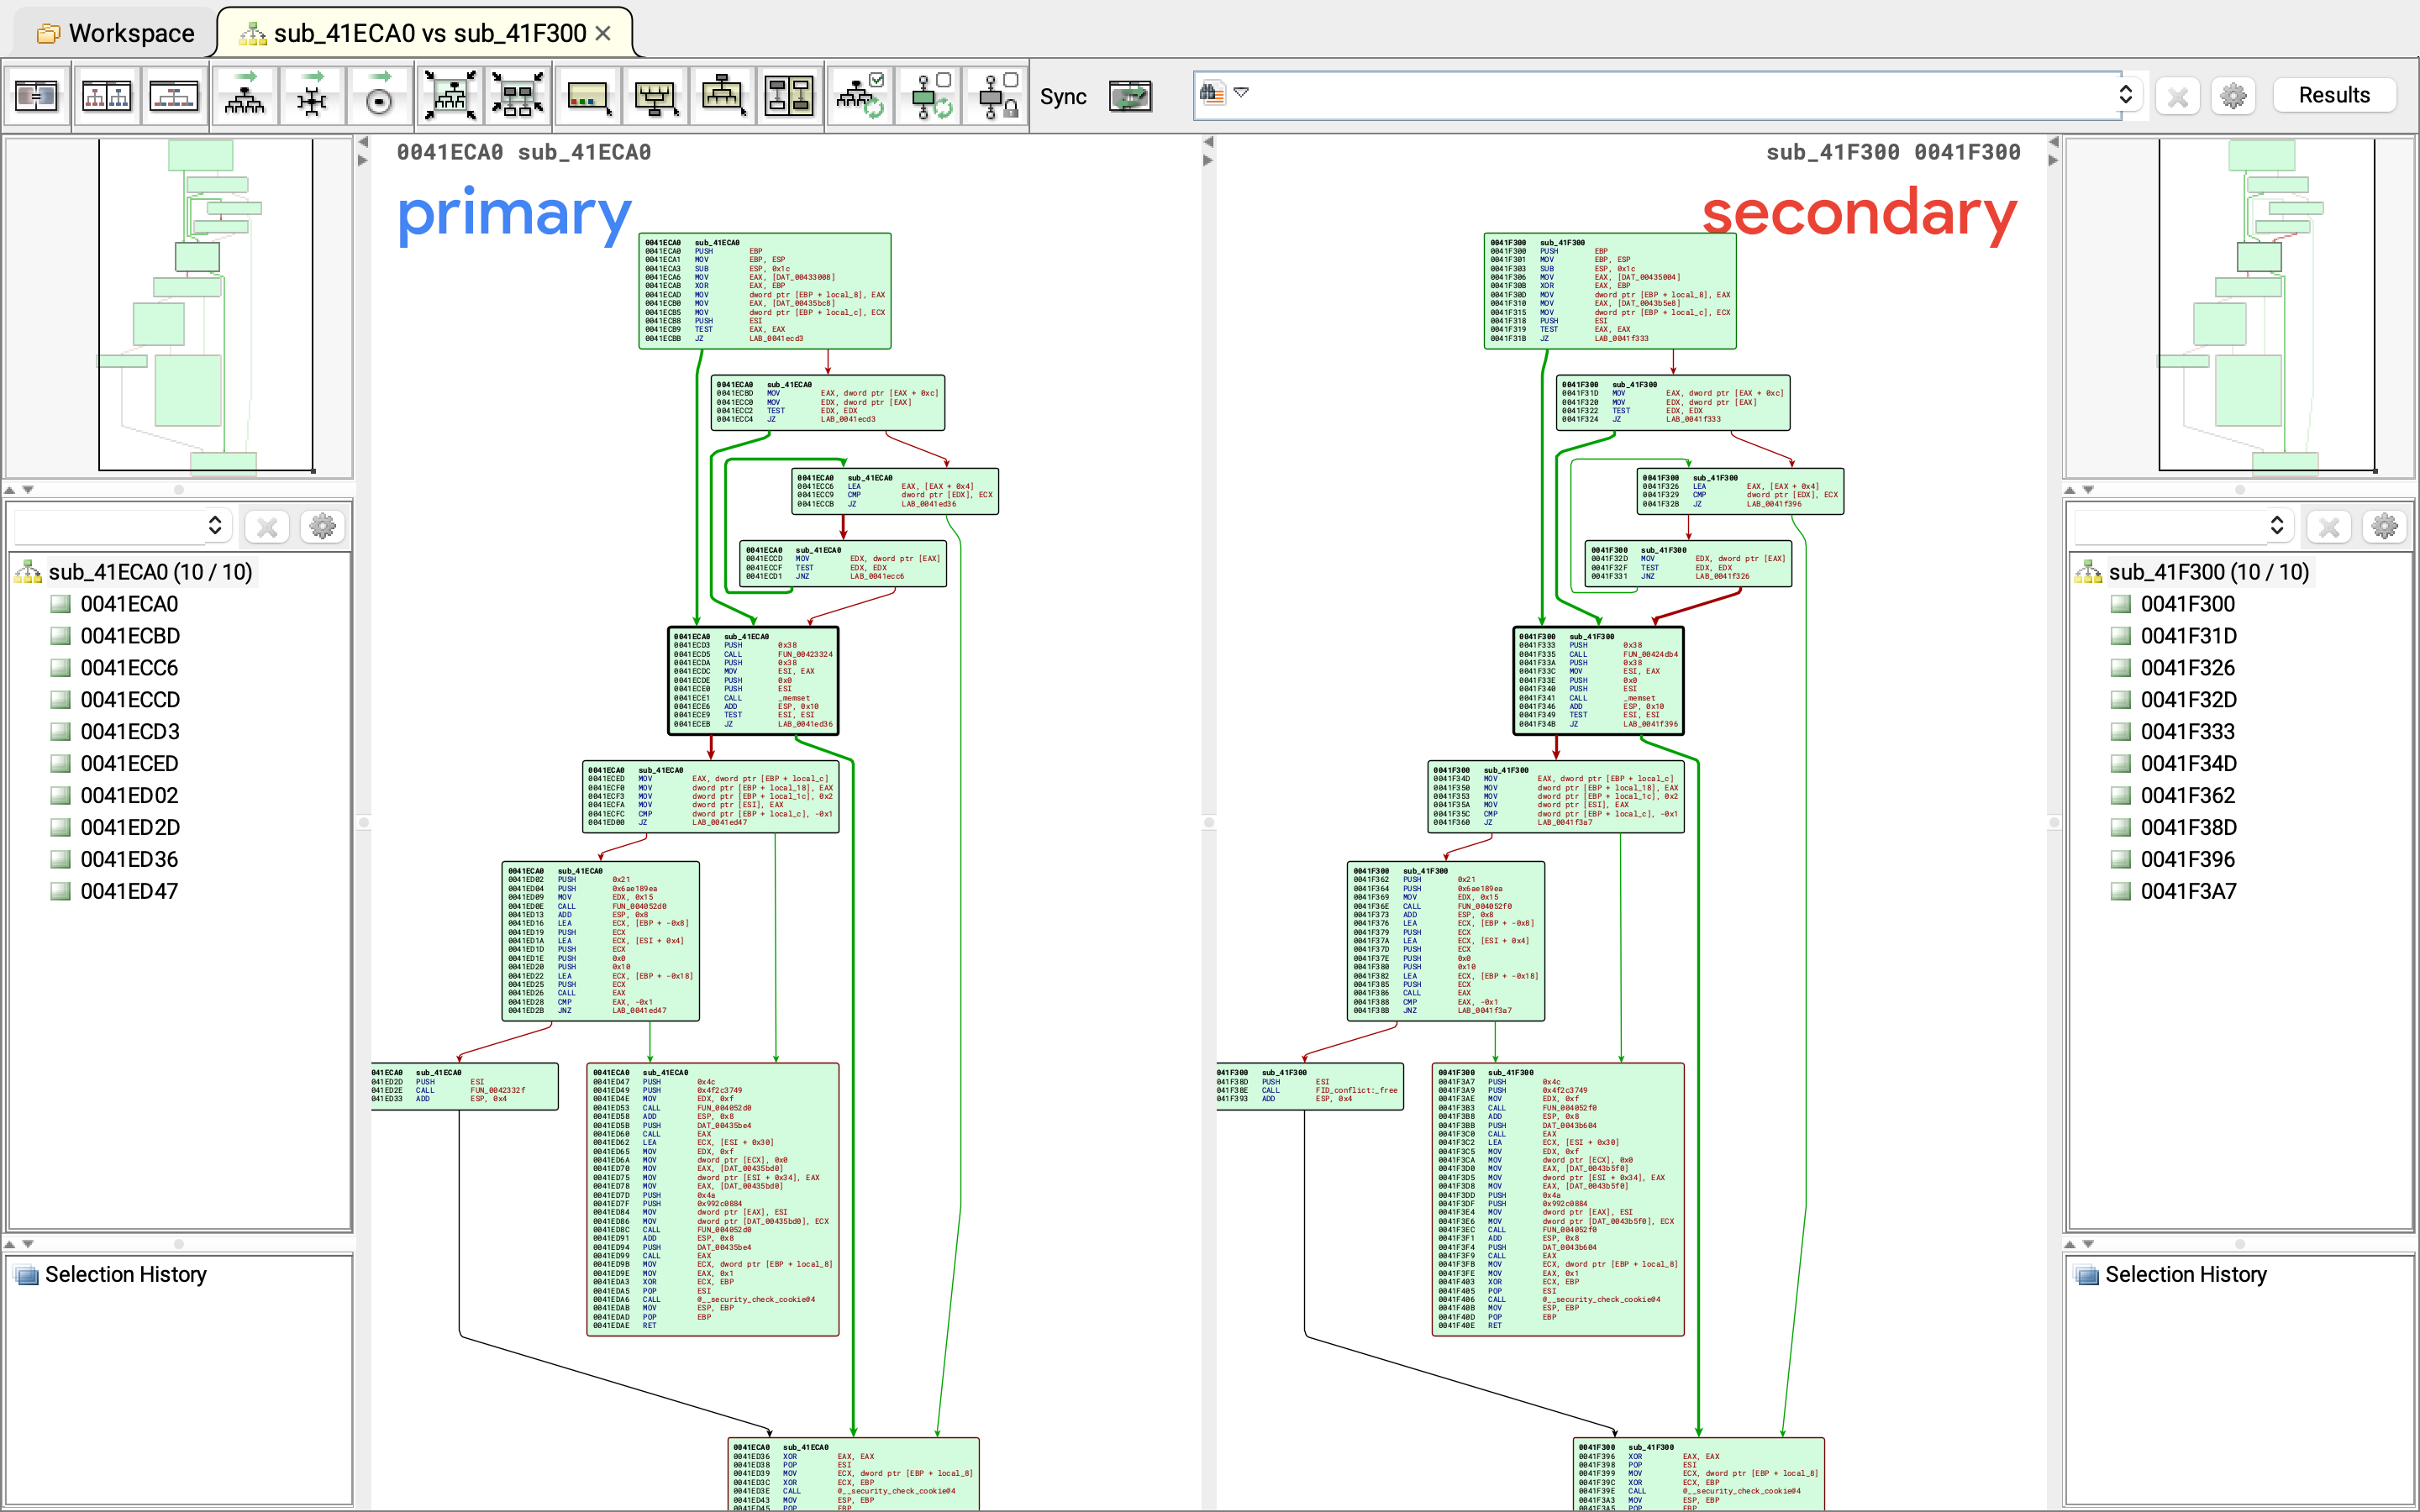Screen dimensions: 2420x1512
Task: Open search type dropdown triangle
Action: click(x=1241, y=92)
